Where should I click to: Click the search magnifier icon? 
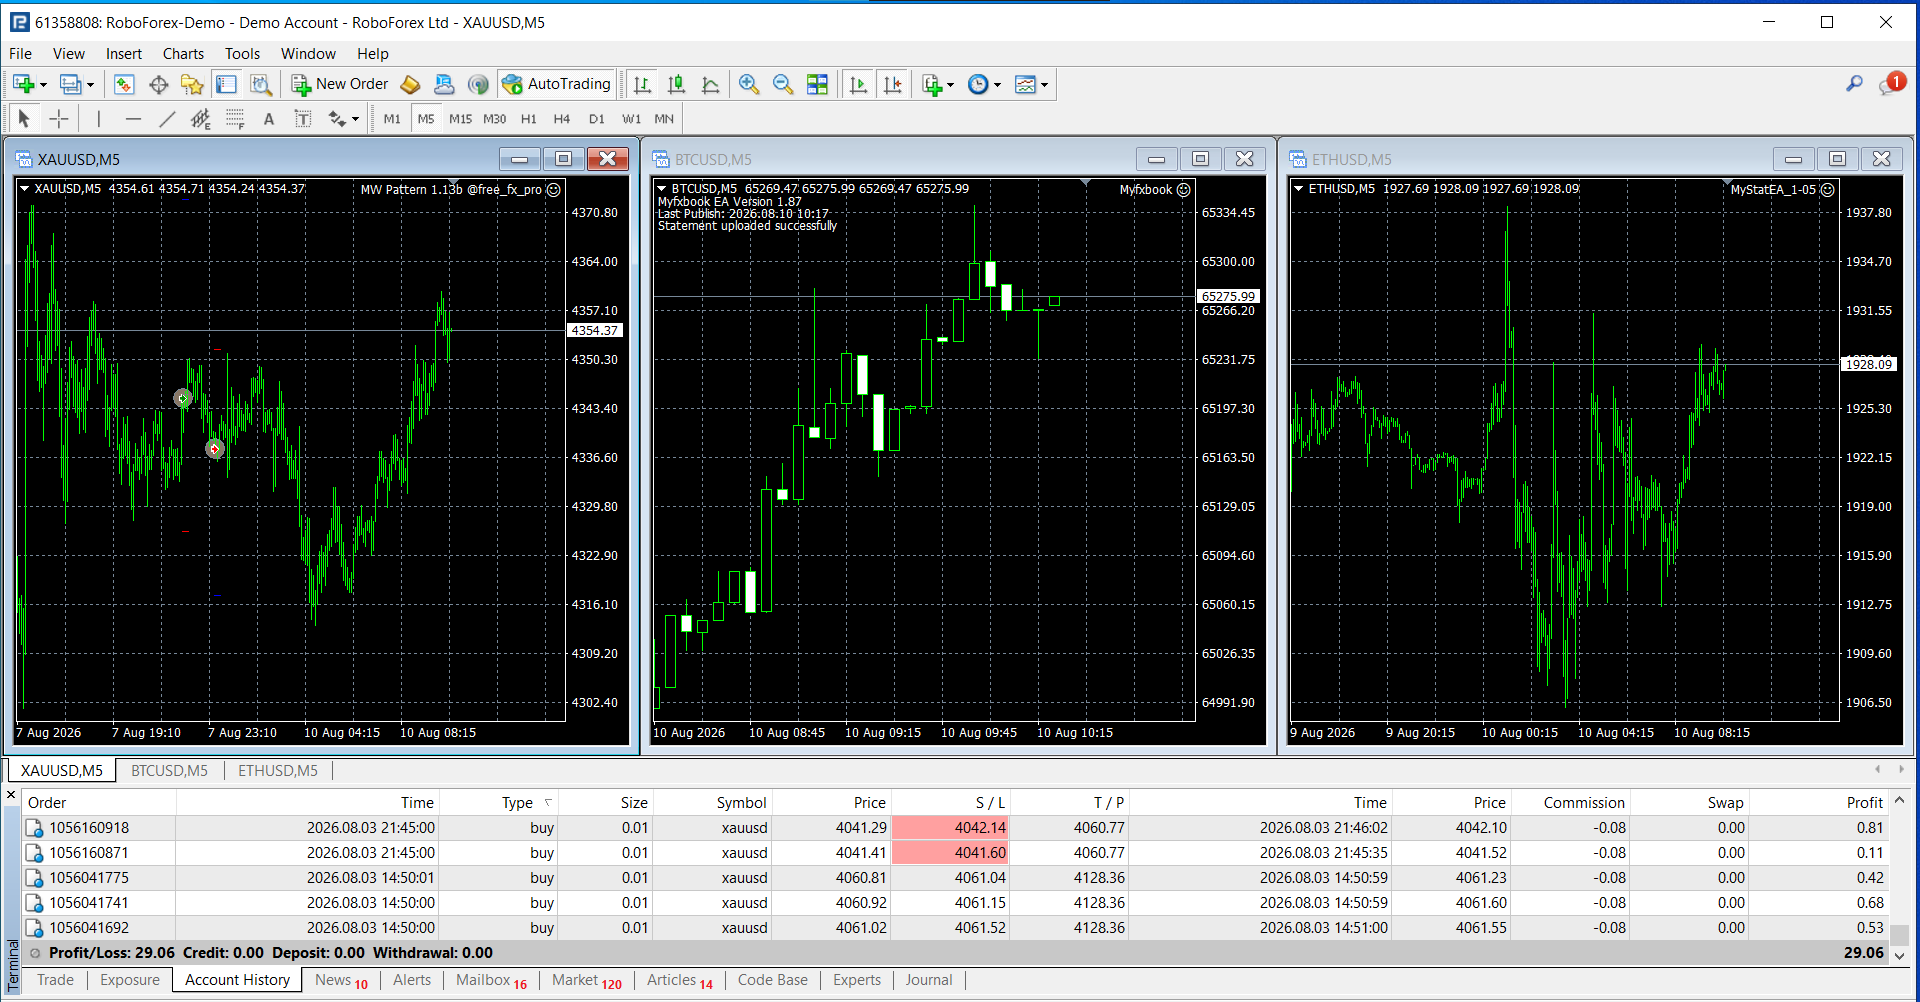pos(1854,84)
